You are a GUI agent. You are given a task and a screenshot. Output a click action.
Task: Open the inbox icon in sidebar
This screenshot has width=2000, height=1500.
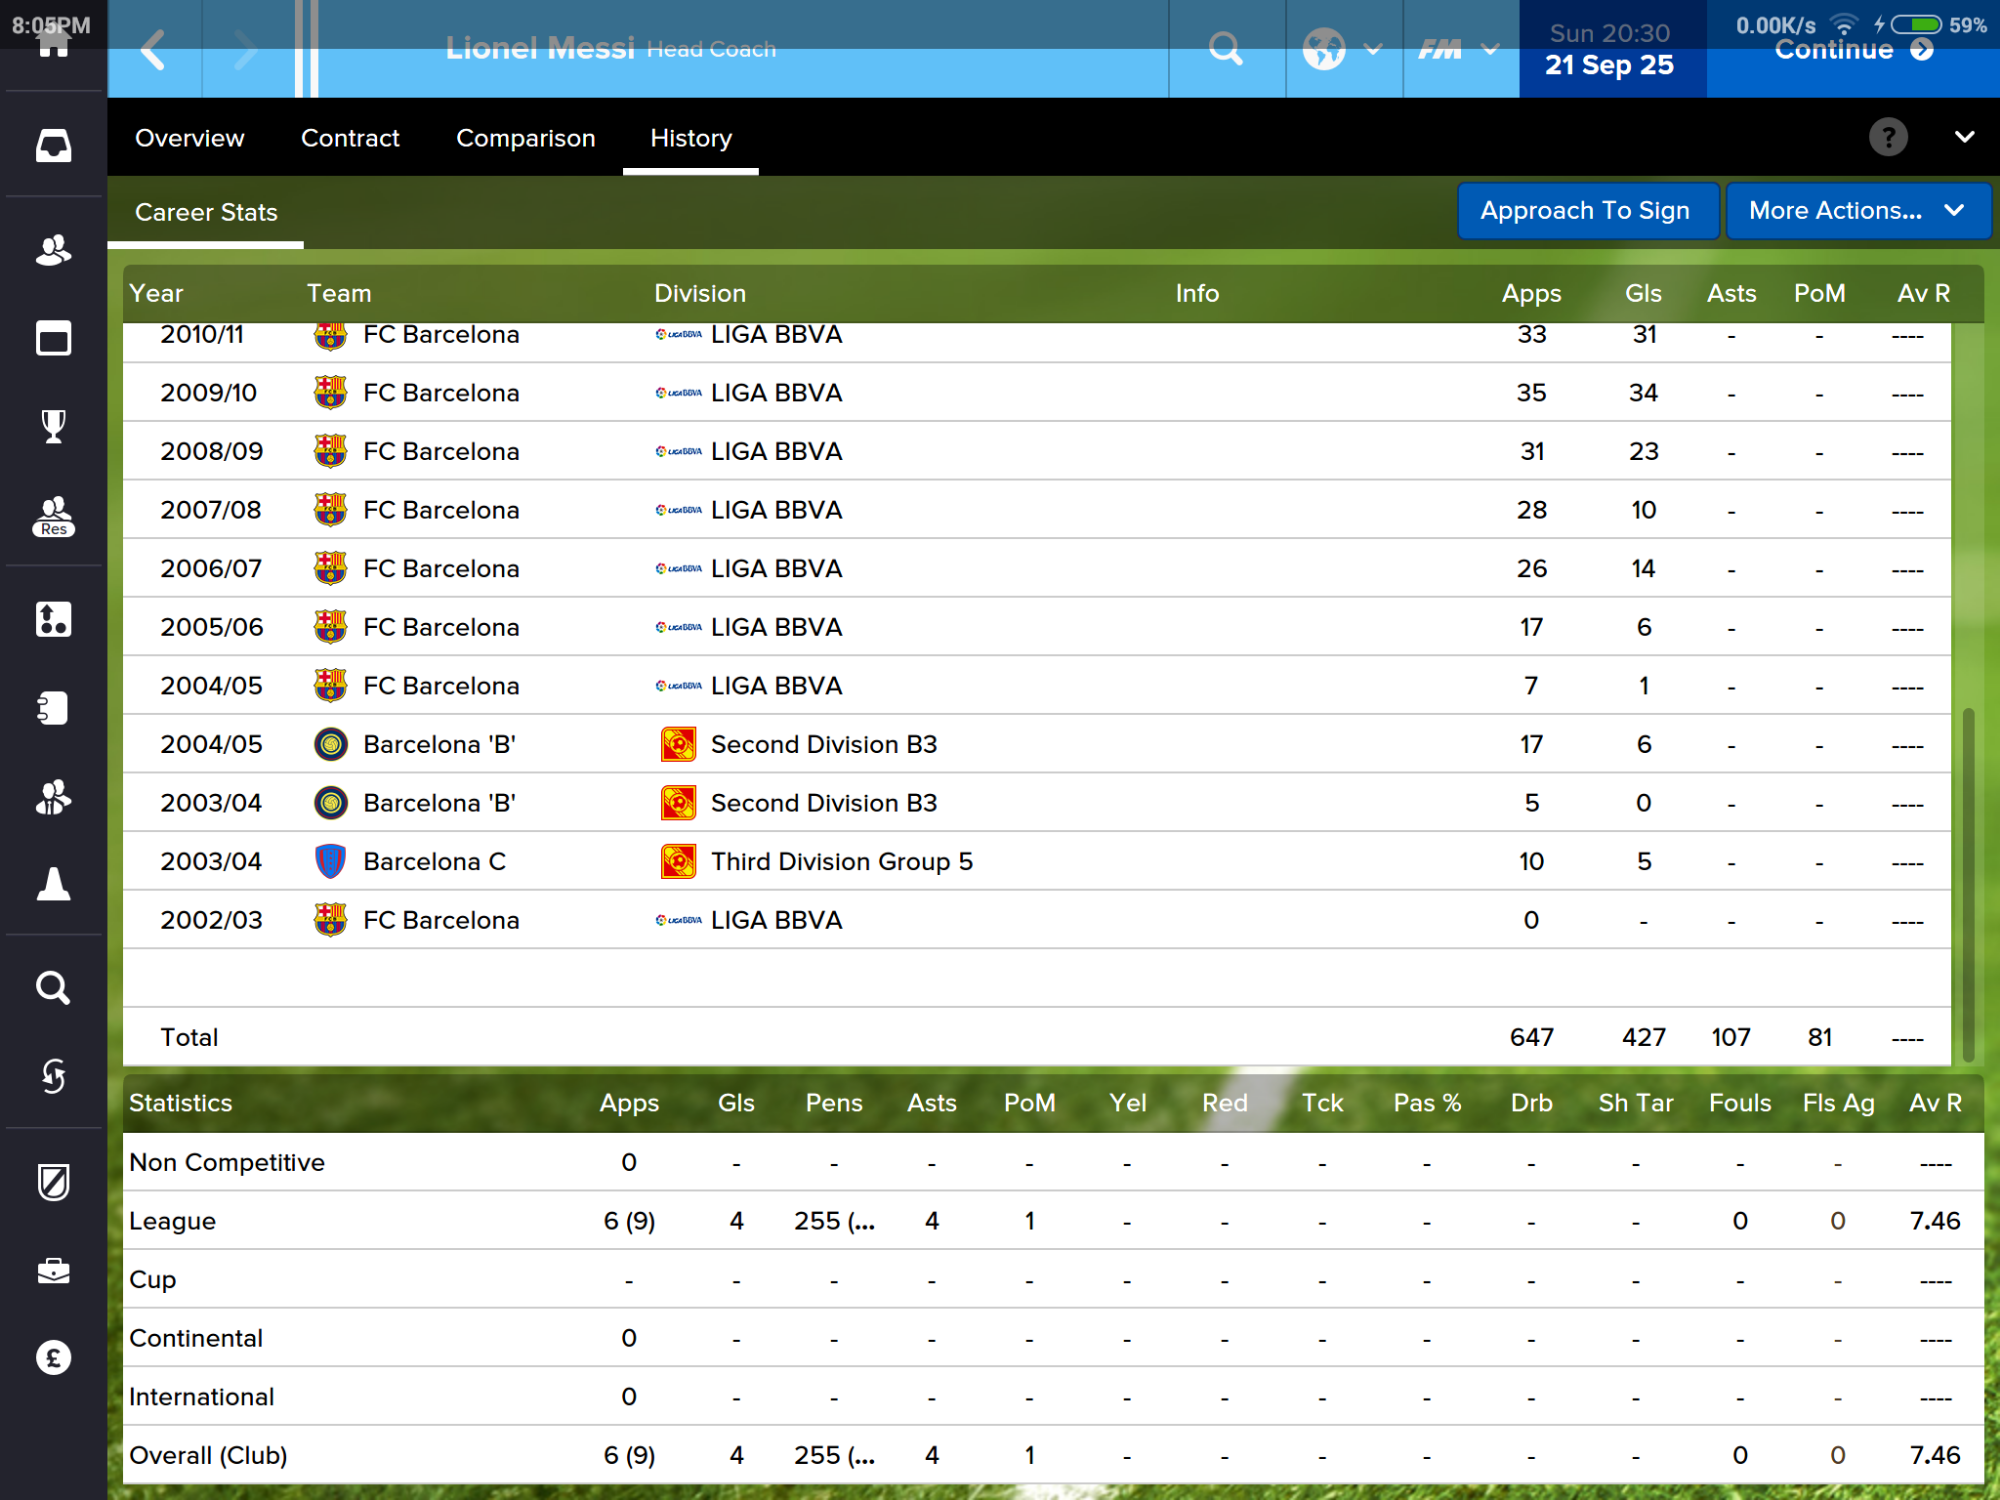tap(53, 146)
